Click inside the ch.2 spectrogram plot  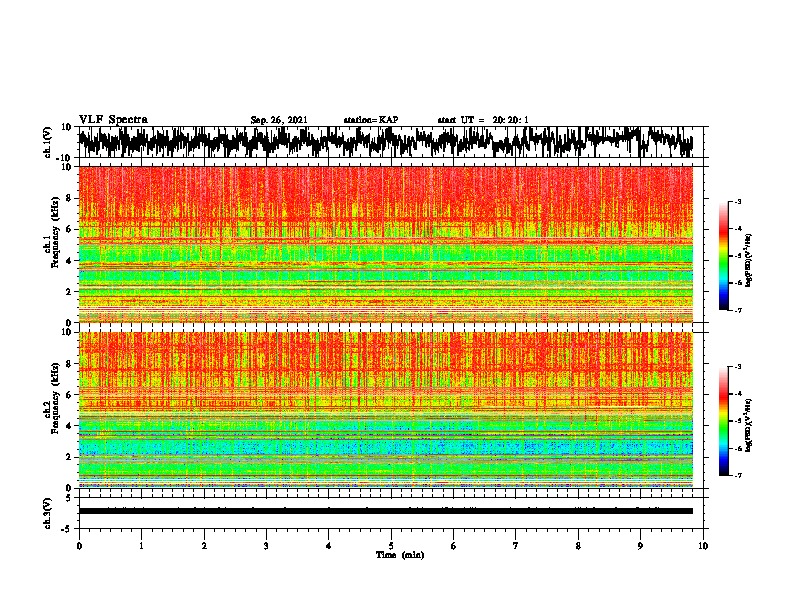(x=386, y=410)
